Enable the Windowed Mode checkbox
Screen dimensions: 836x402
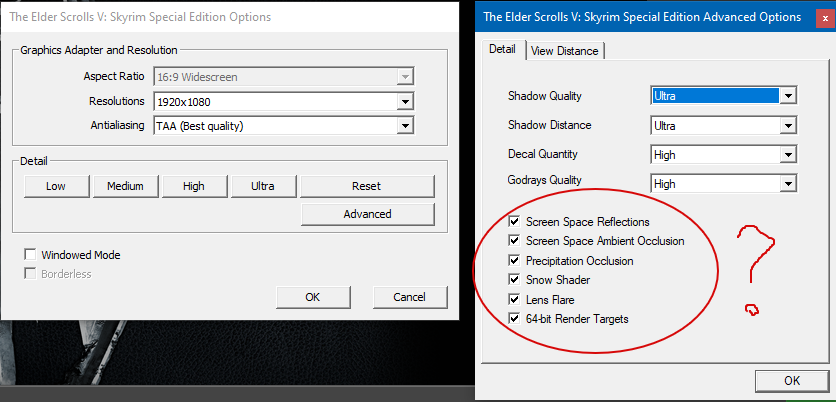pos(31,255)
